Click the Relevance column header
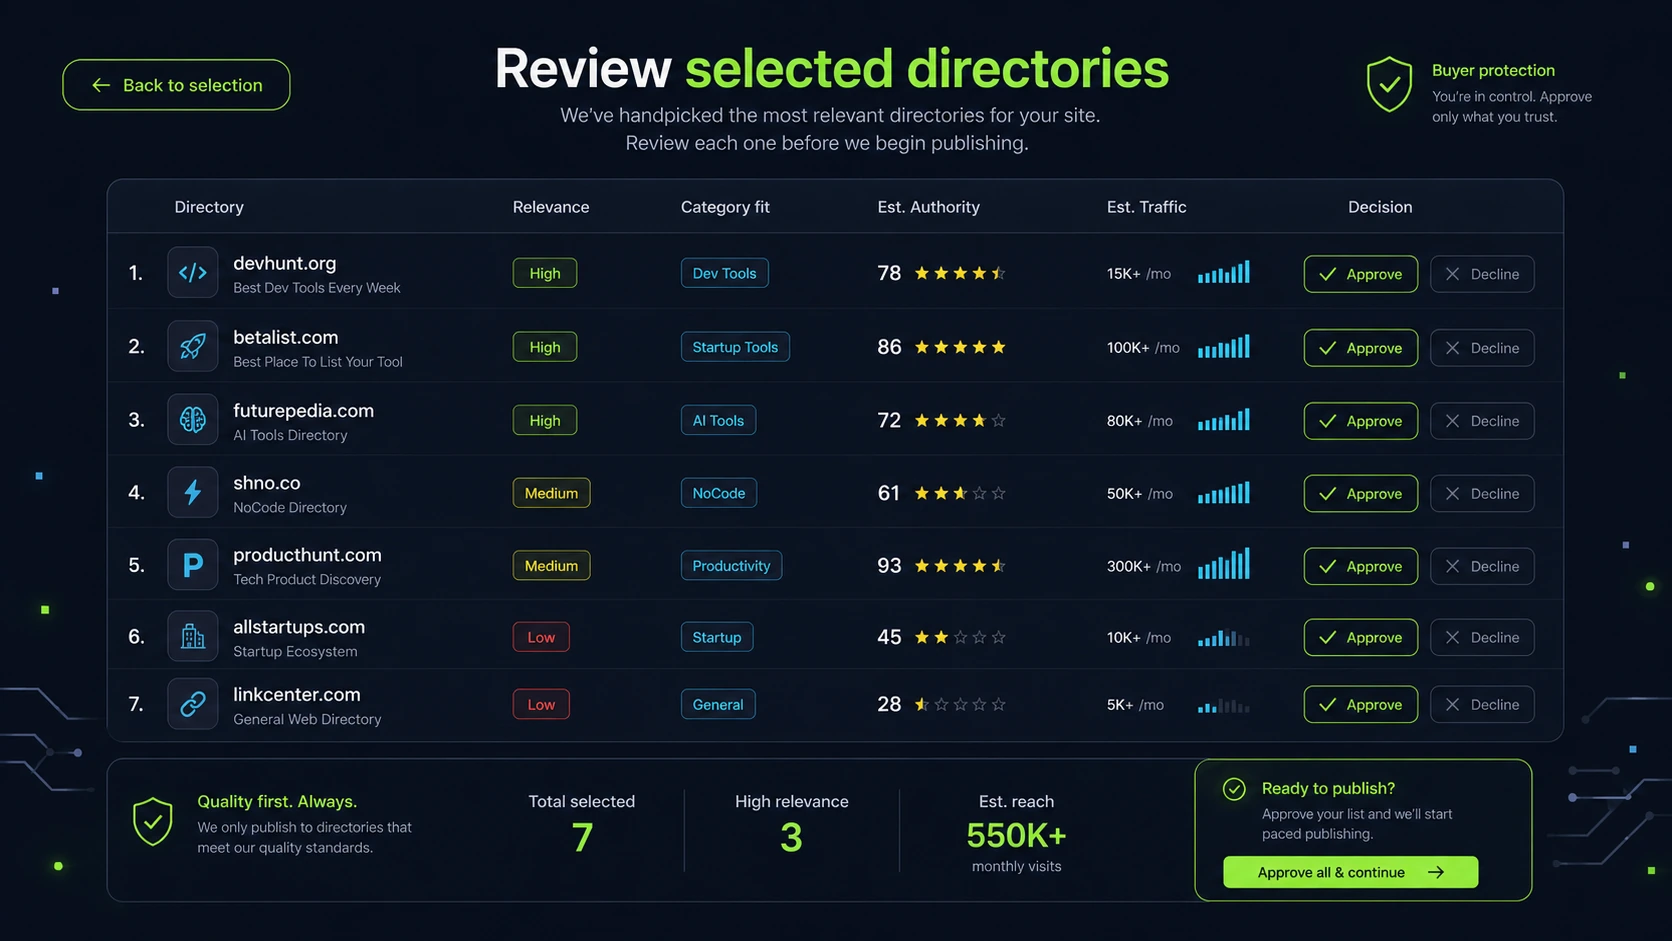The width and height of the screenshot is (1672, 941). pyautogui.click(x=551, y=207)
